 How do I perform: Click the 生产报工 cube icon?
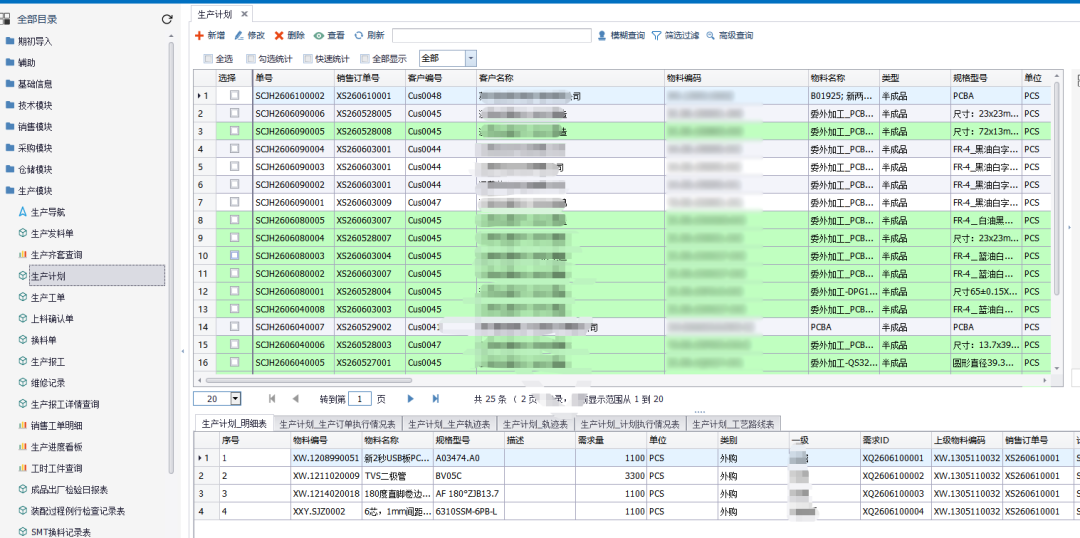(x=23, y=362)
